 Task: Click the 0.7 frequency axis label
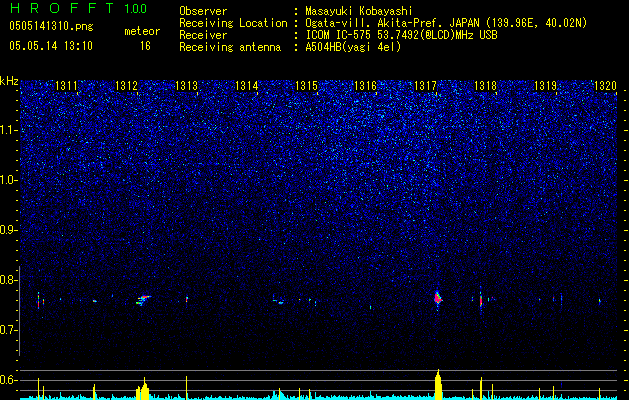tap(9, 330)
